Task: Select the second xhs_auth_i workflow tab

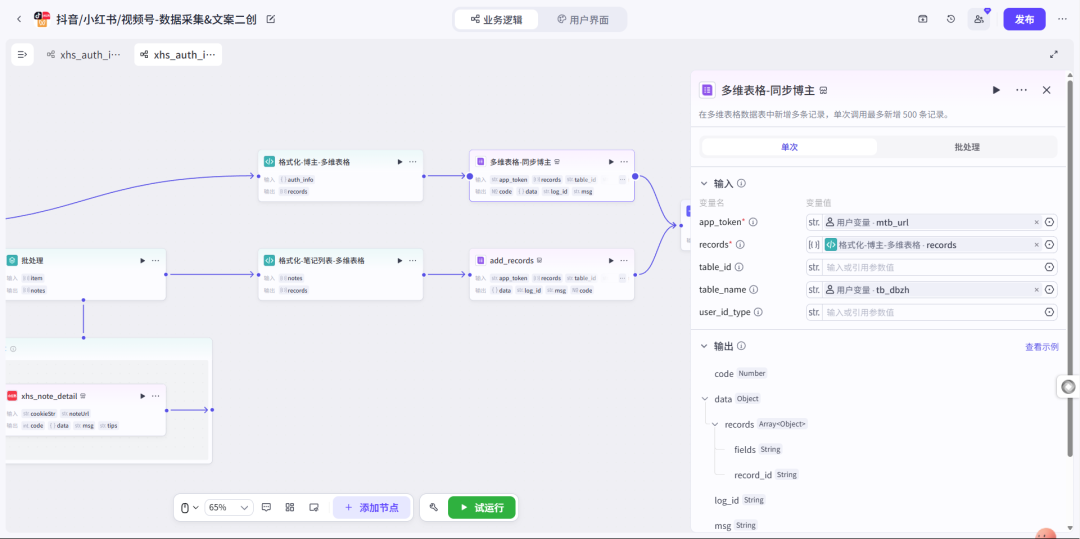Action: tap(178, 54)
